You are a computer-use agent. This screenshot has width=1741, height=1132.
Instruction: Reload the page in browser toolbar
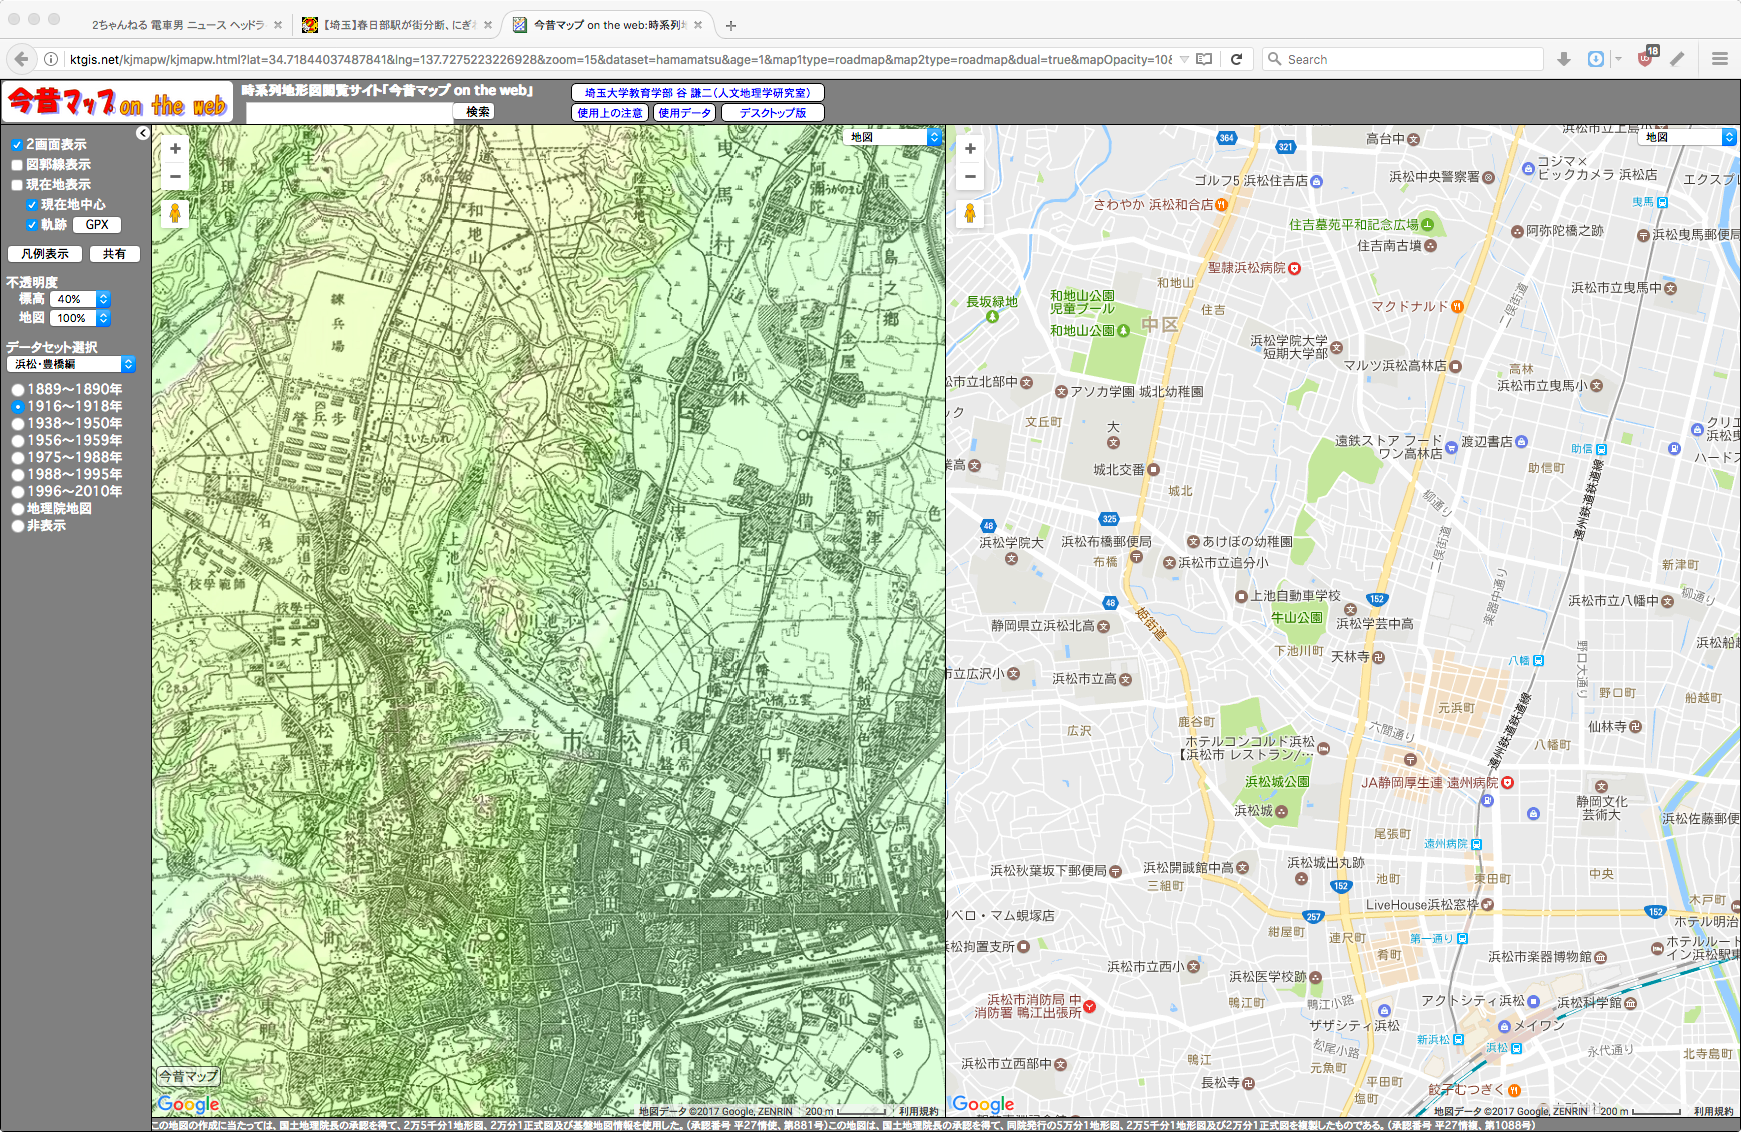[x=1237, y=59]
